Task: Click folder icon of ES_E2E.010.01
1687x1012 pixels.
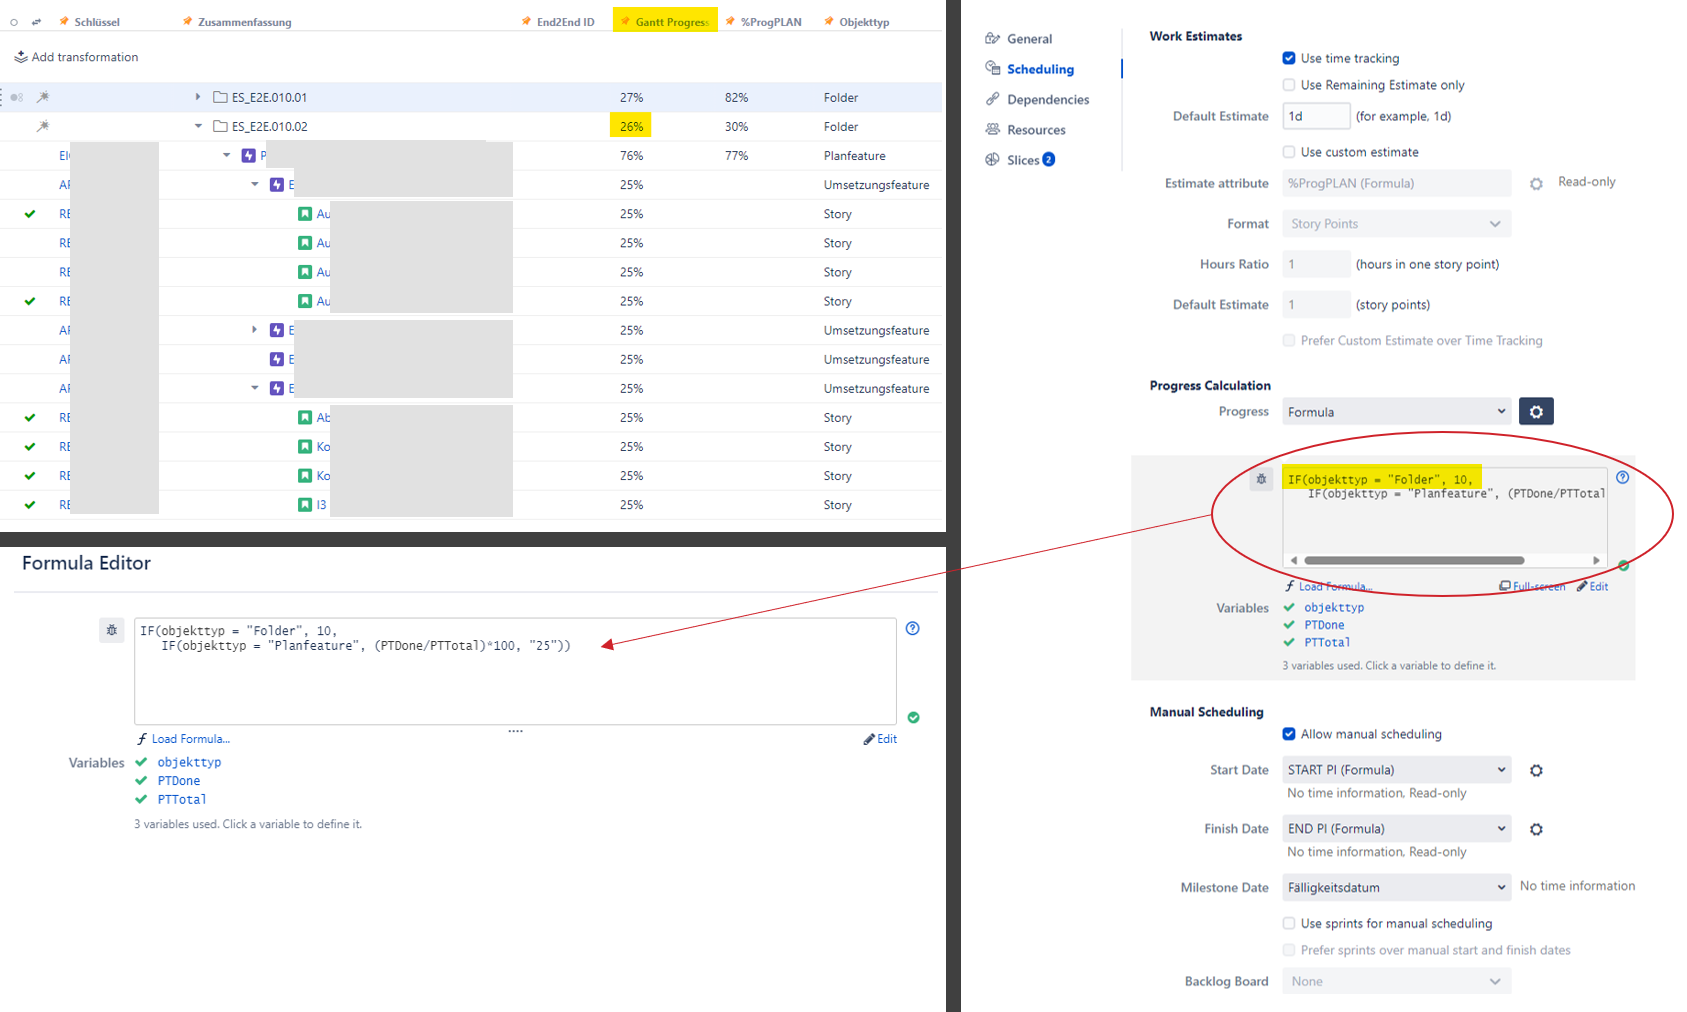Action: click(221, 97)
